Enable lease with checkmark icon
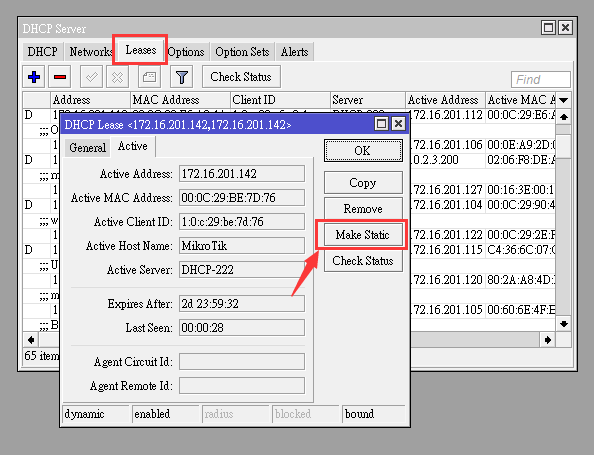Screen dimensions: 594x455 [91, 77]
